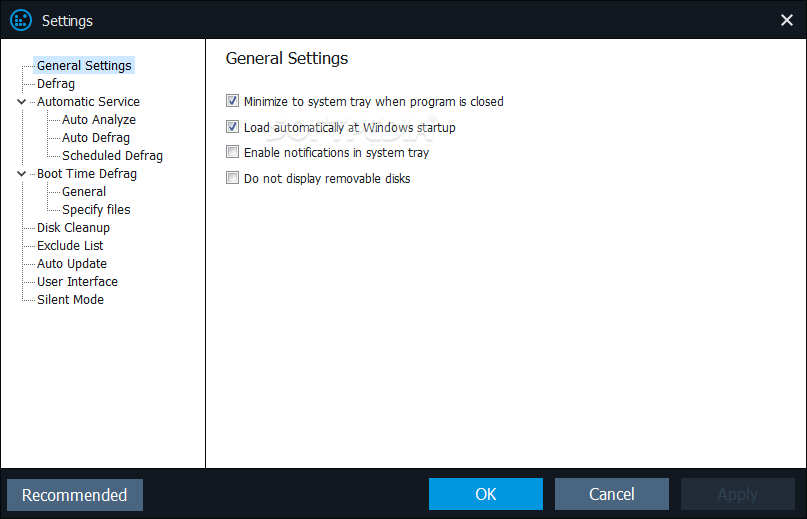The width and height of the screenshot is (807, 519).
Task: Open Auto Analyze settings page
Action: pos(99,119)
